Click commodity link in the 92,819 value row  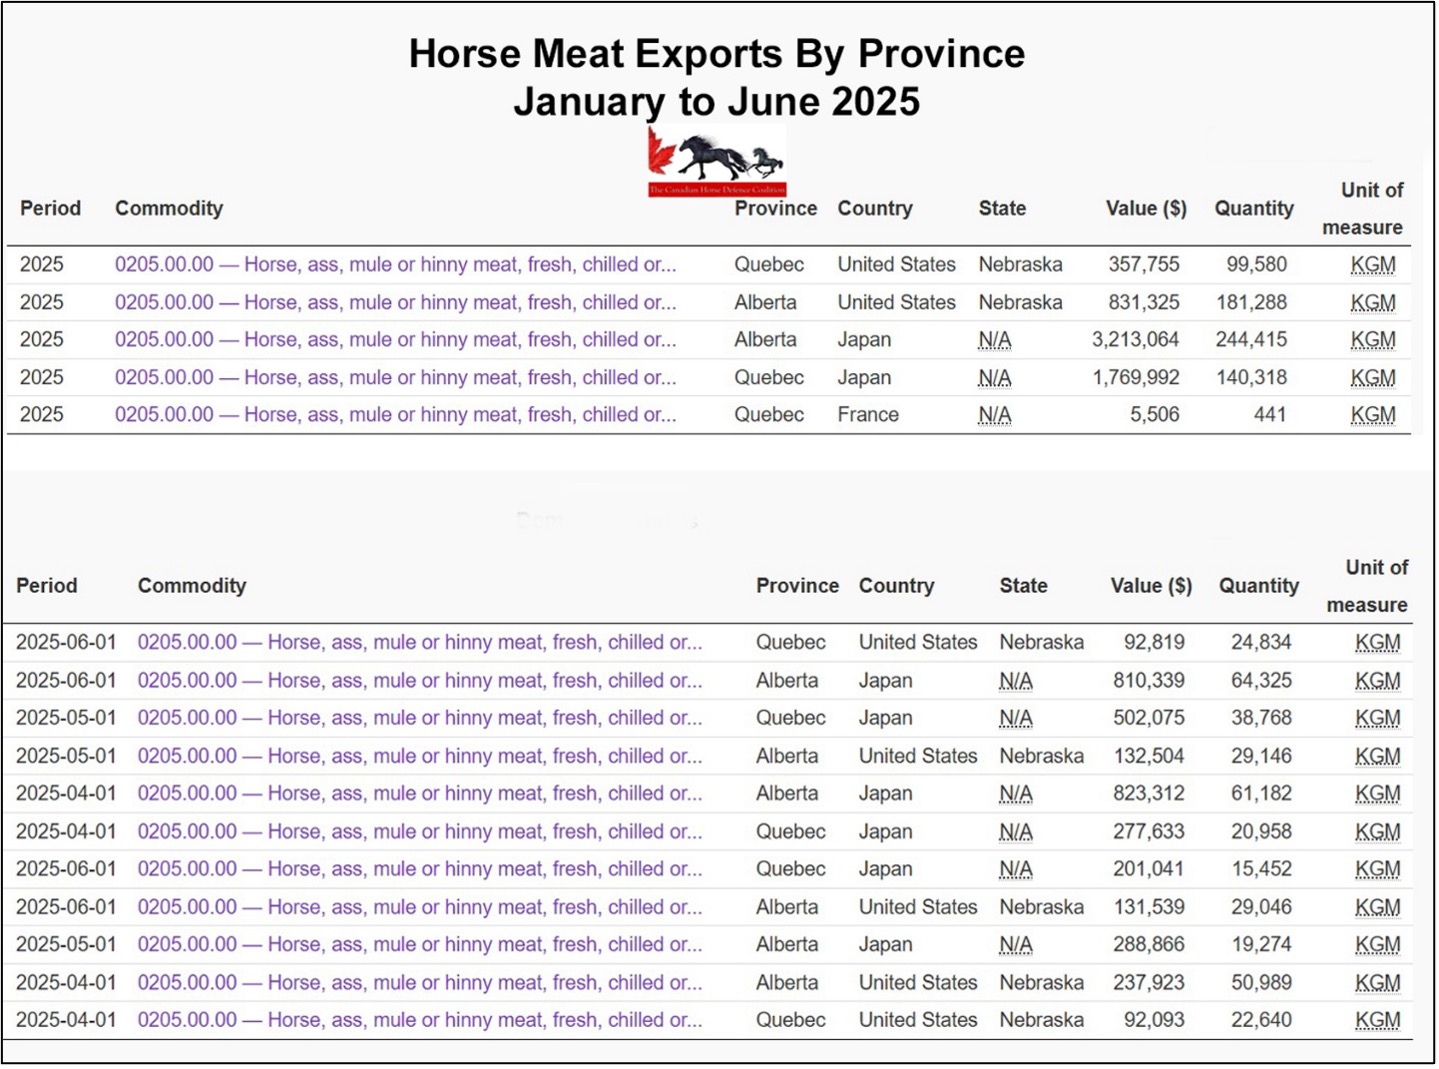(419, 643)
